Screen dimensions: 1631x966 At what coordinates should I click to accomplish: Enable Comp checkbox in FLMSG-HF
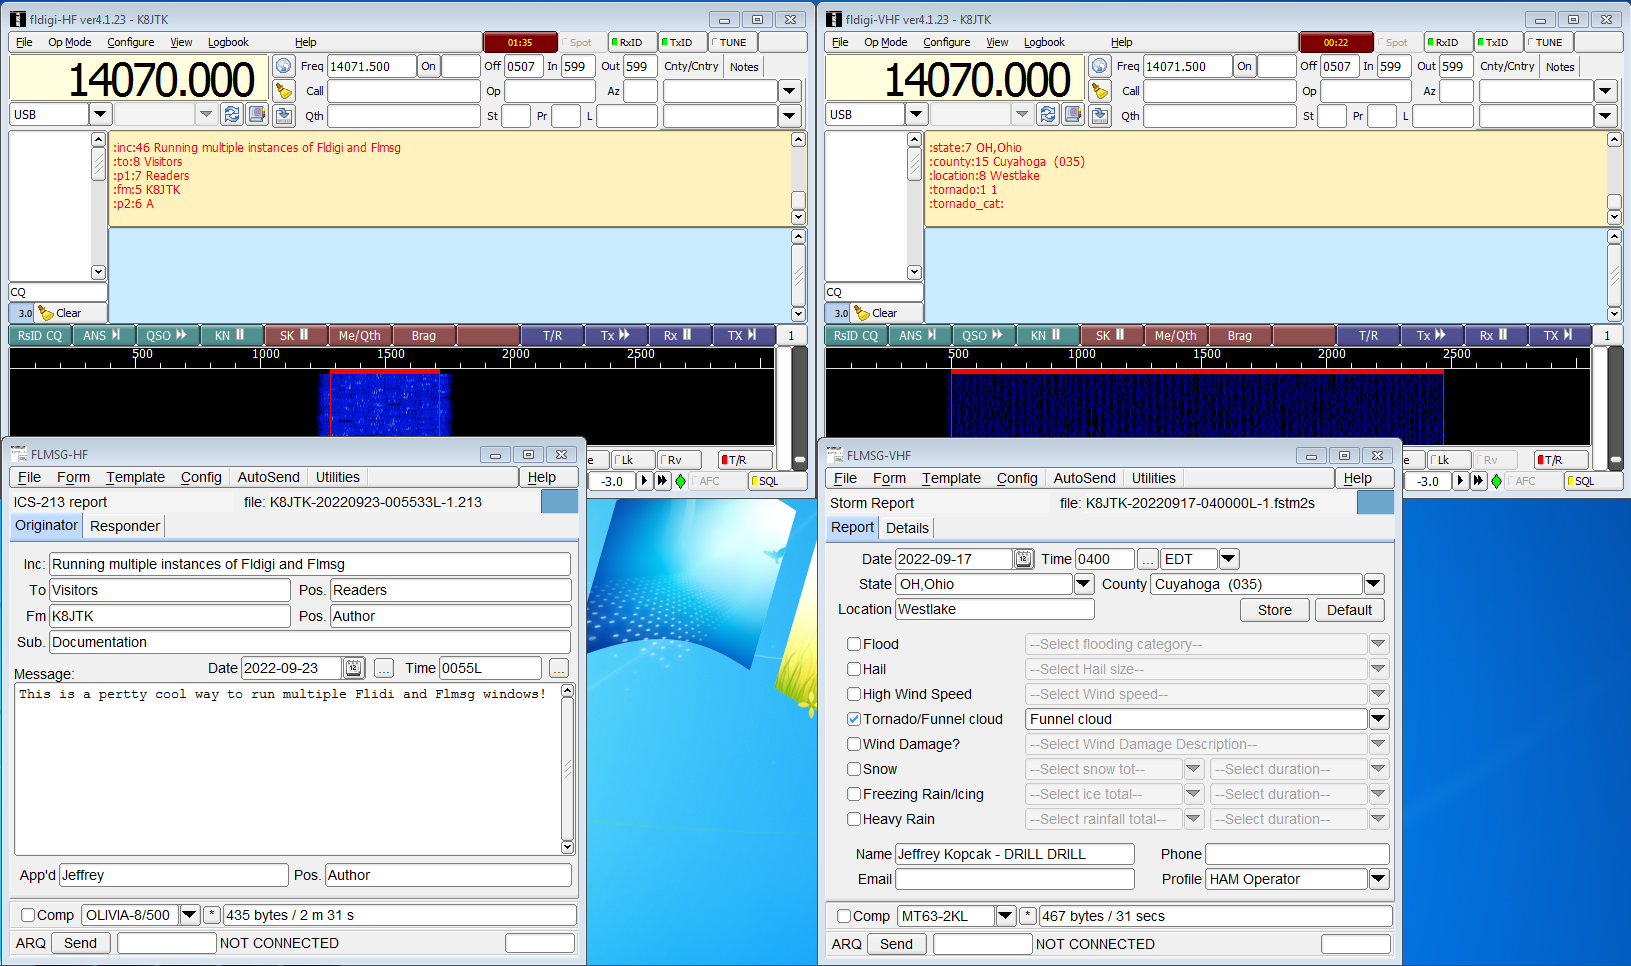point(28,915)
